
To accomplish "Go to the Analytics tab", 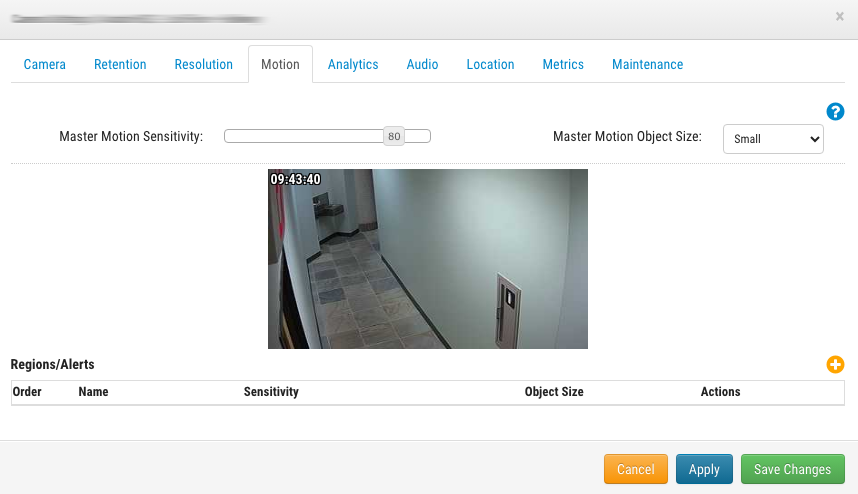I will pyautogui.click(x=353, y=64).
